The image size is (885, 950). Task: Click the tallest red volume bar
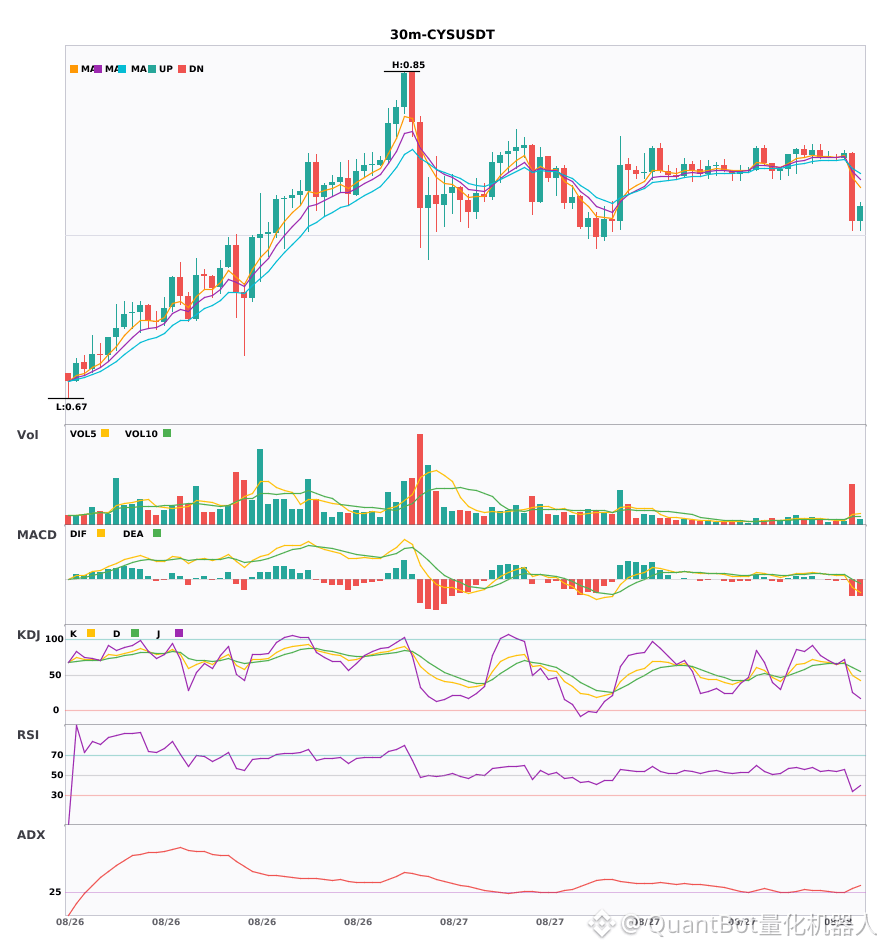pyautogui.click(x=420, y=479)
